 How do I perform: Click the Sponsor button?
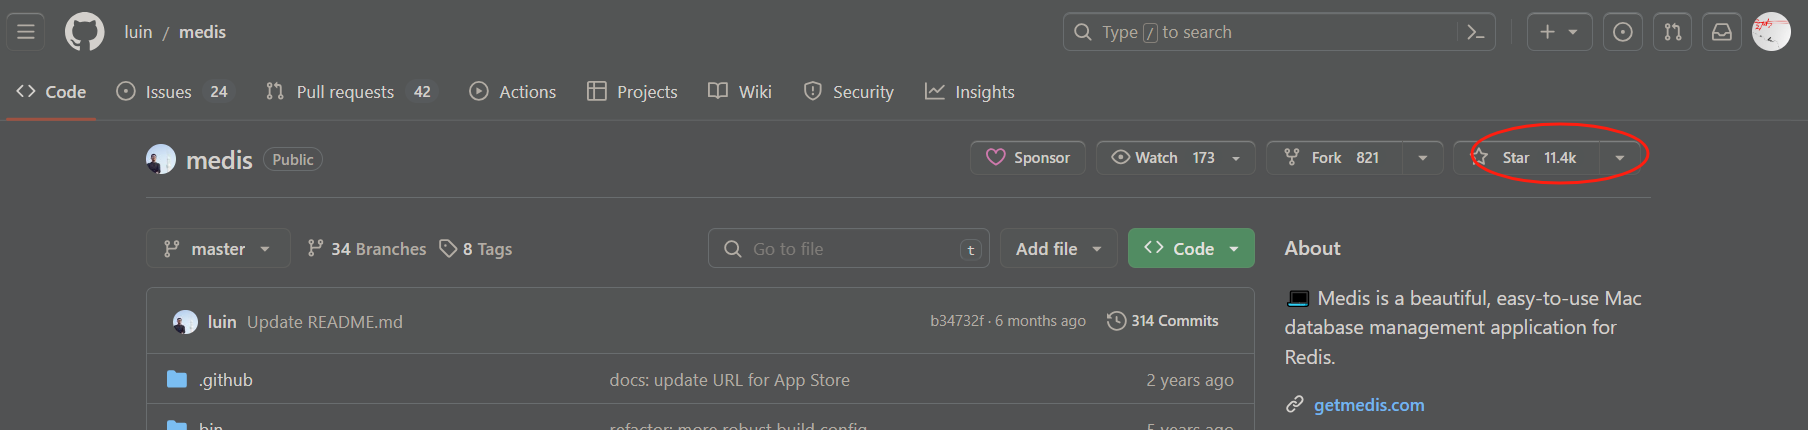[1028, 158]
